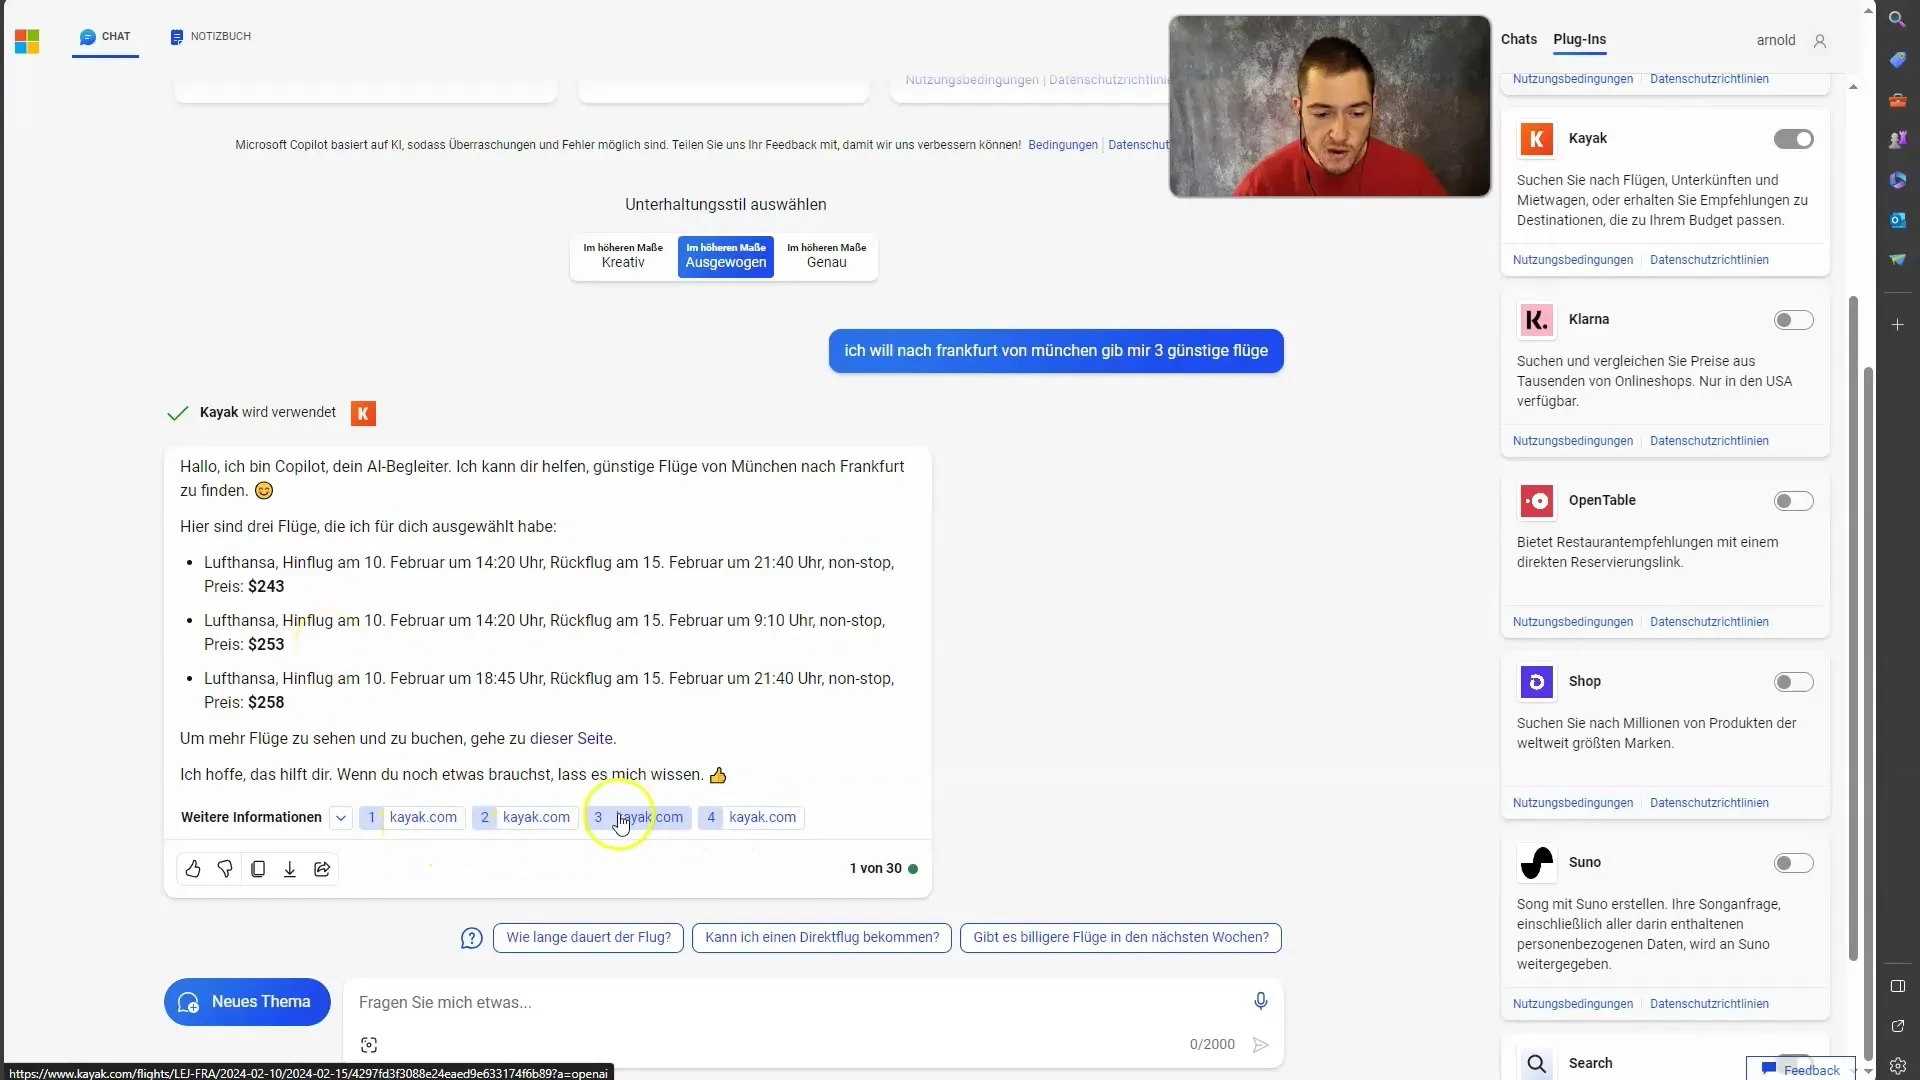Click the download response icon
The image size is (1920, 1080).
click(x=290, y=868)
